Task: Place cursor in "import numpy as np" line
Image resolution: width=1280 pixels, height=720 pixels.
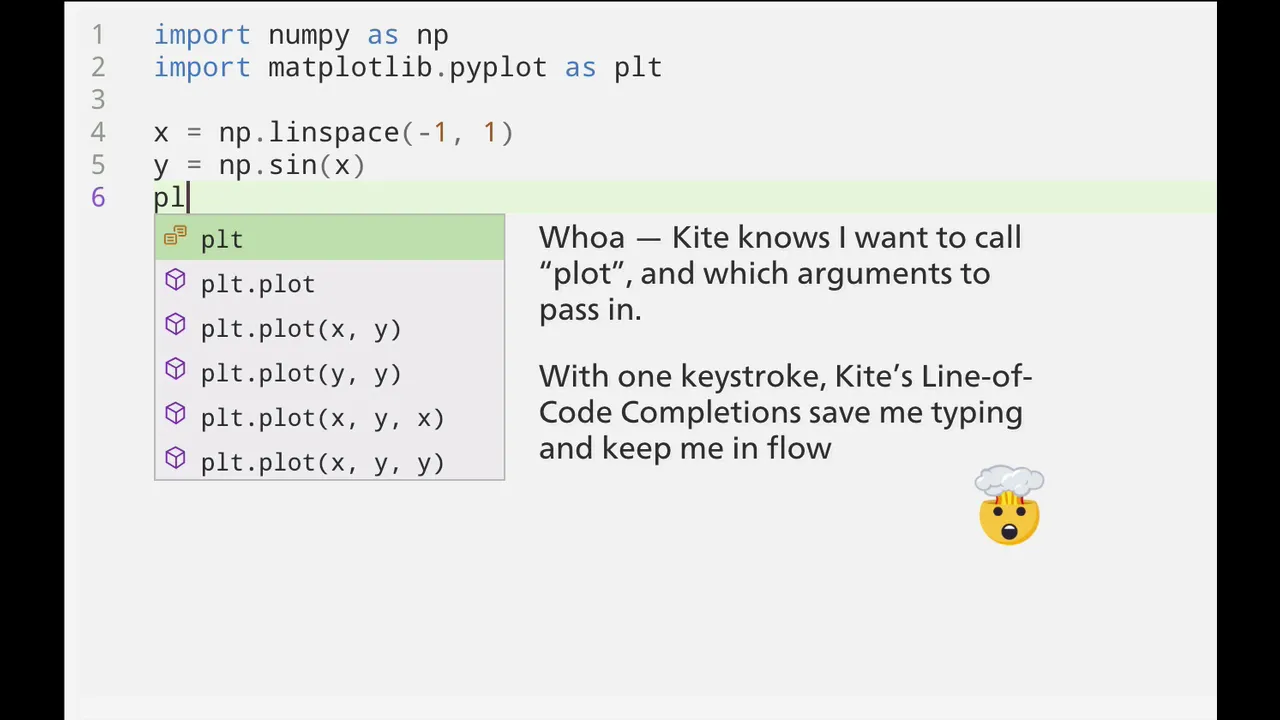Action: (301, 35)
